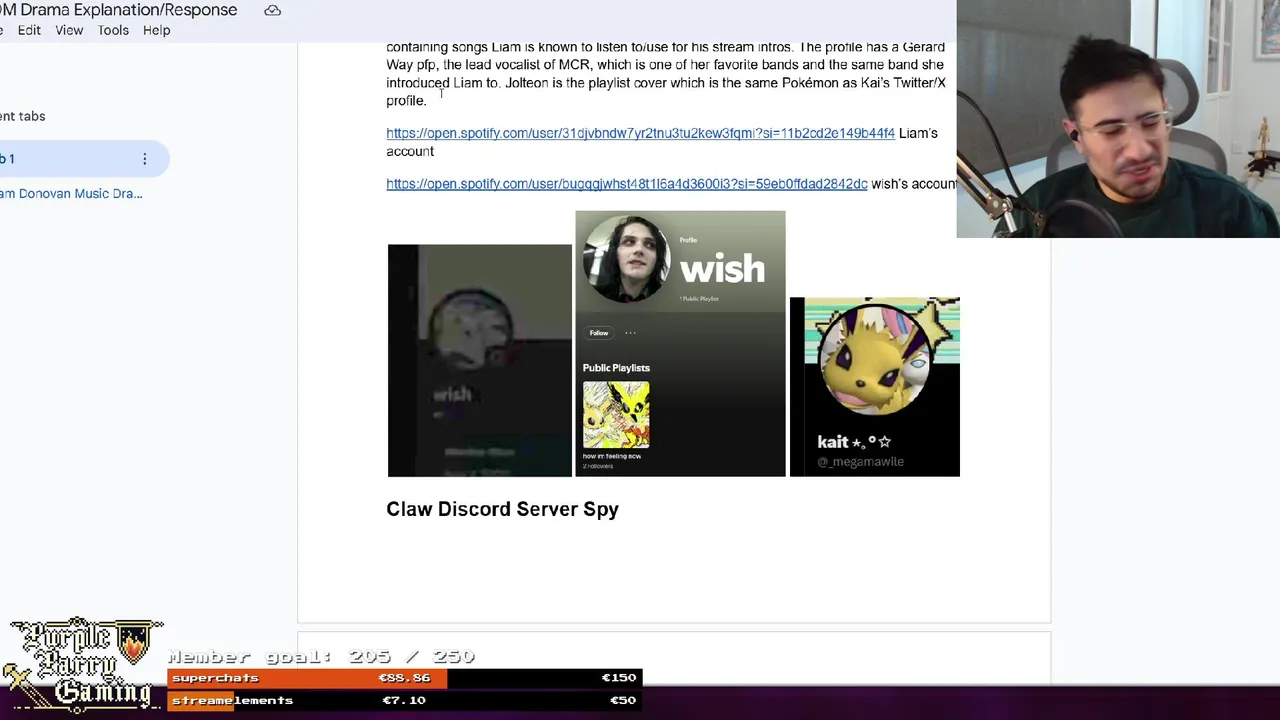The image size is (1280, 720).
Task: Open Liam's Spotify account link
Action: (640, 133)
